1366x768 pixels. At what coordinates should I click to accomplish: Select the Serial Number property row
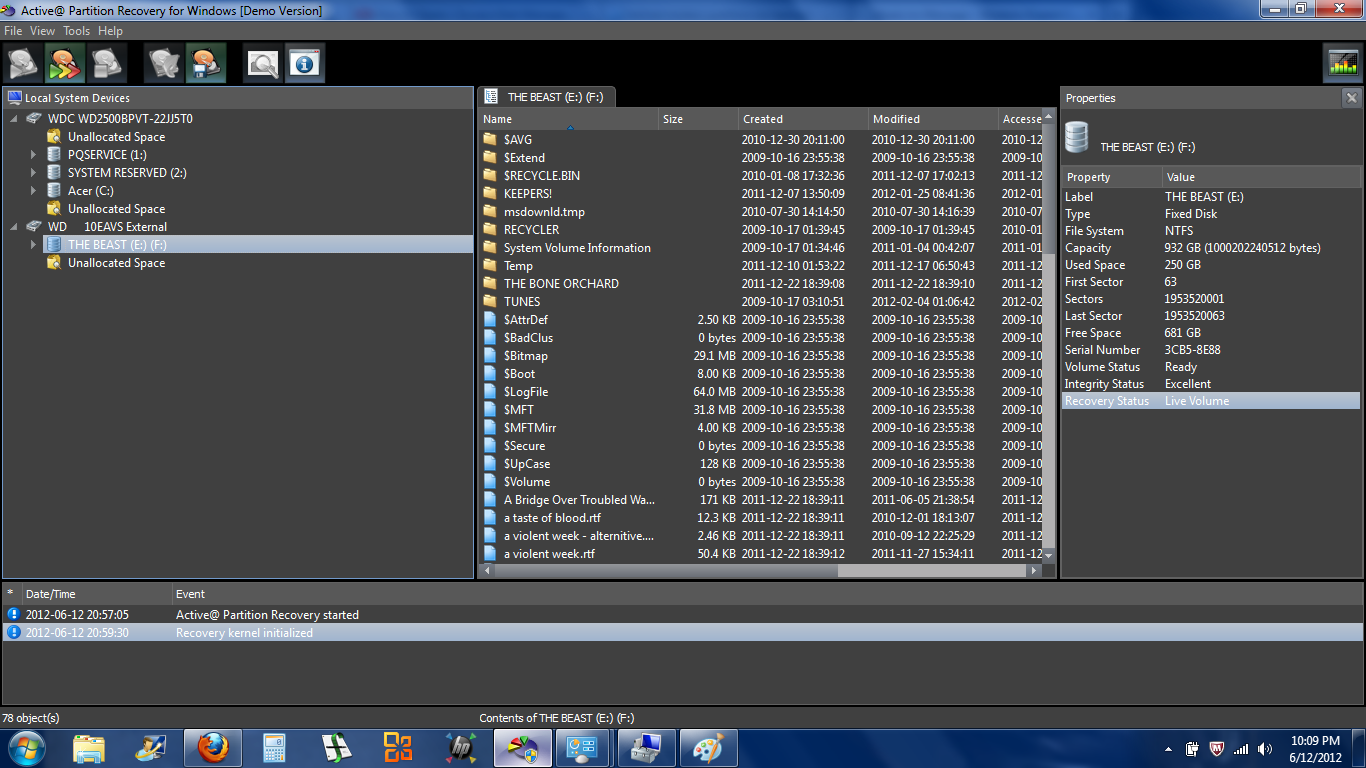[x=1211, y=350]
